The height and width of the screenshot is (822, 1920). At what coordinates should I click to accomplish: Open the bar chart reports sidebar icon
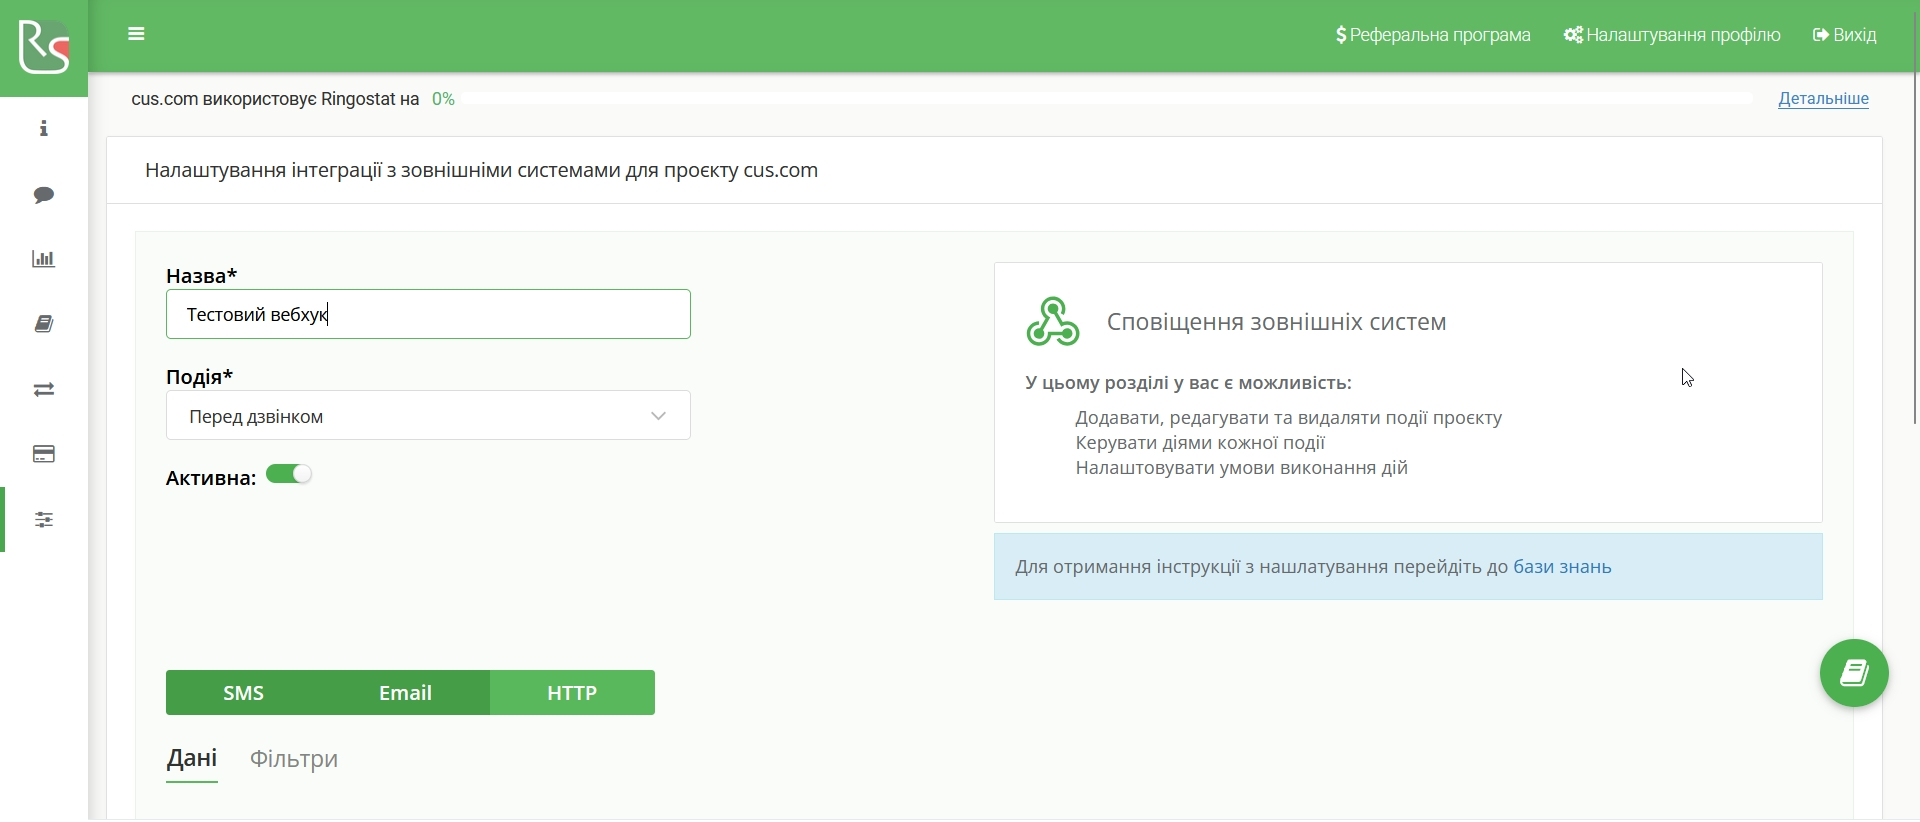pos(44,259)
